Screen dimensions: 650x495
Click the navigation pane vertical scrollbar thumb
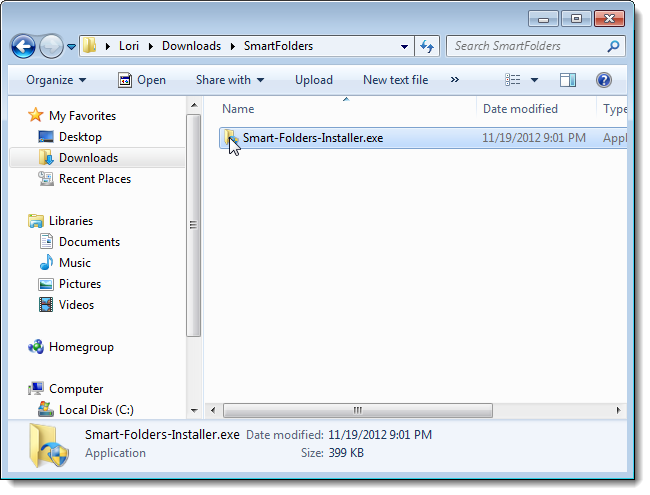(x=194, y=225)
